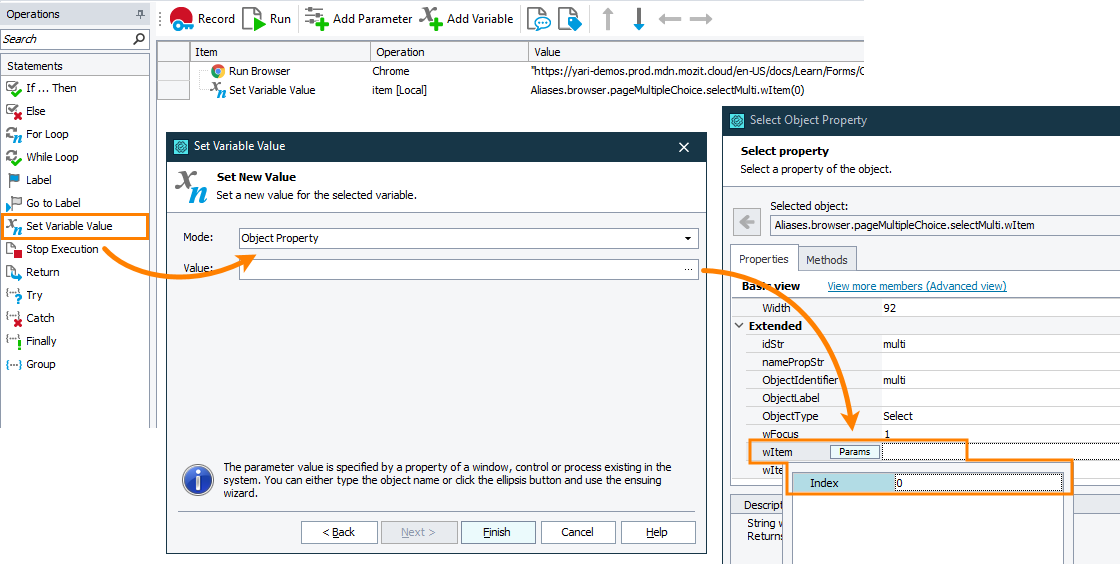
Task: Open the Mode dropdown
Action: 688,239
